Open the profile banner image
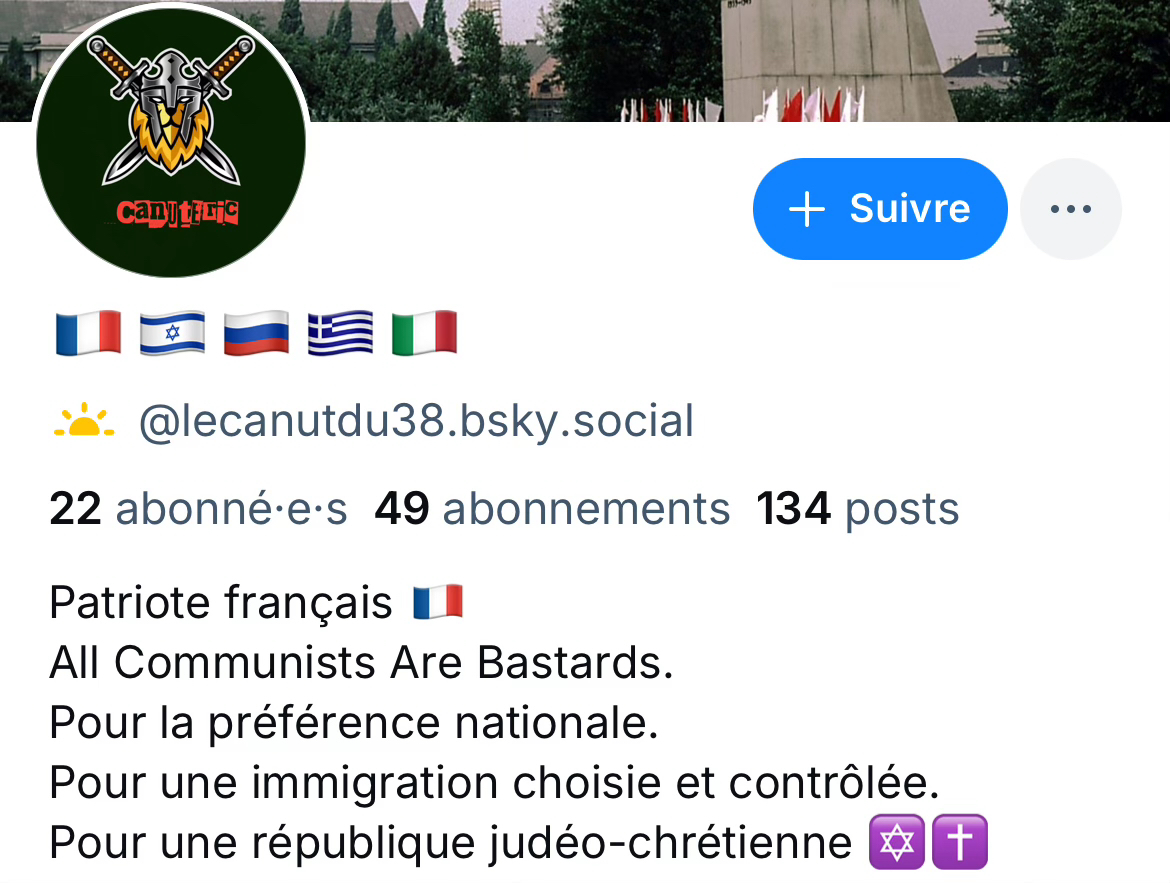 point(739,60)
